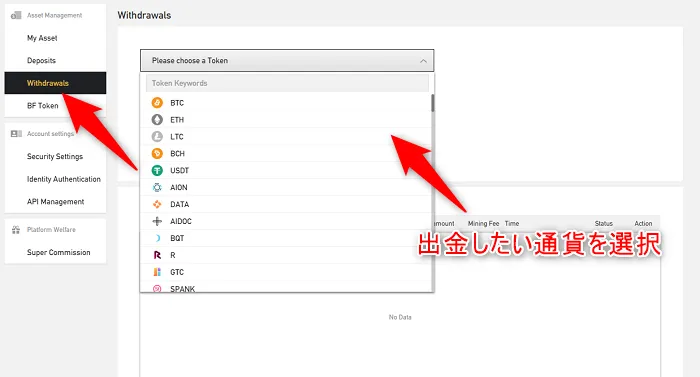The width and height of the screenshot is (700, 377).
Task: Open the Please choose a Token selector
Action: (x=287, y=60)
